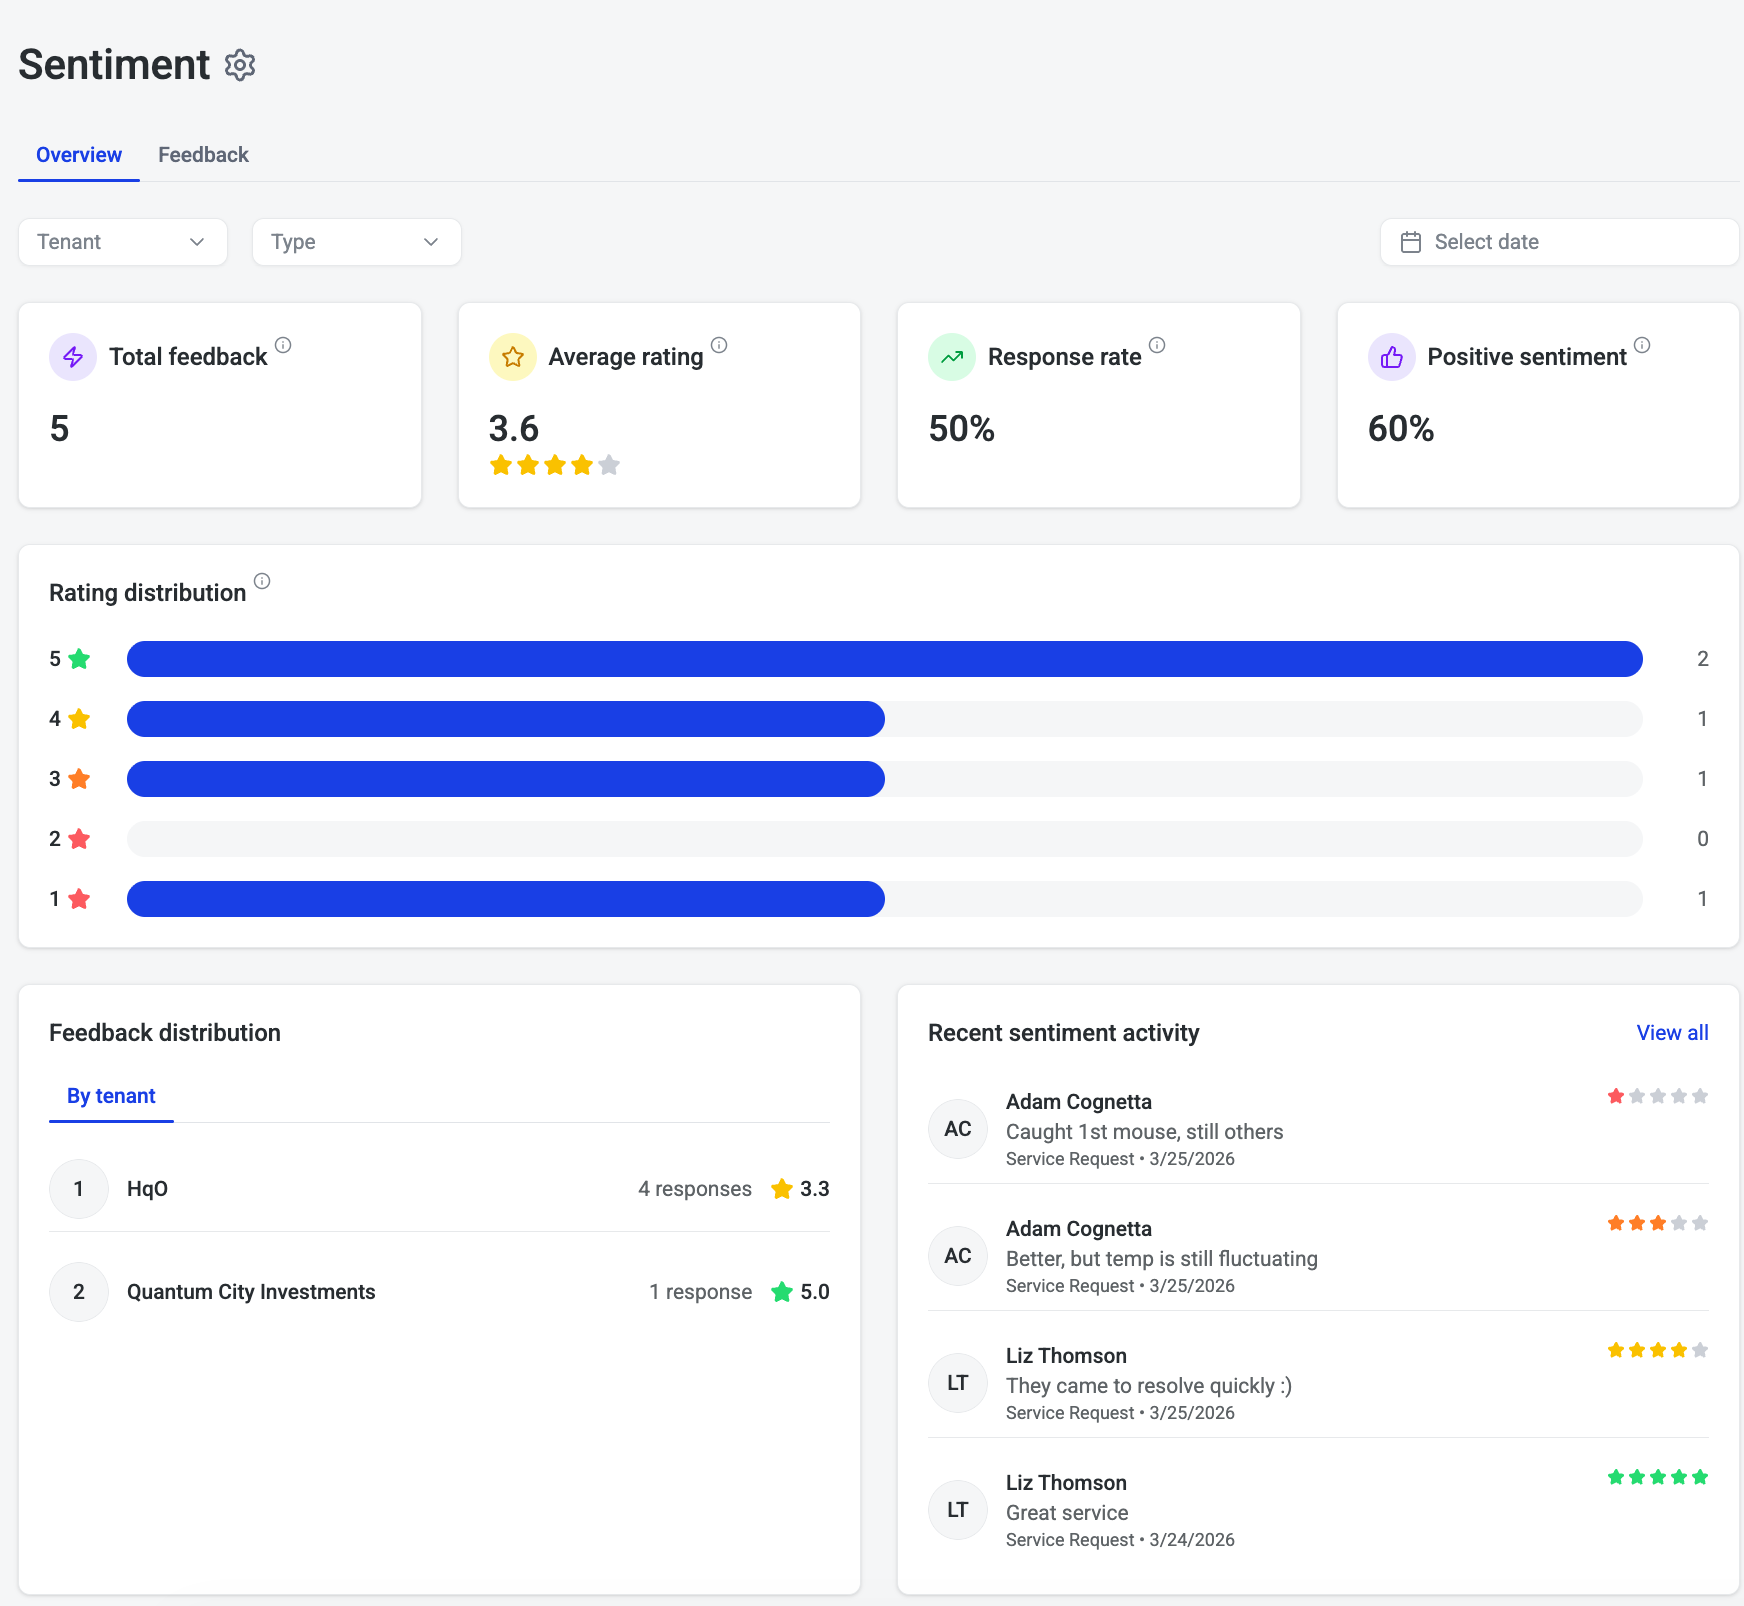1744x1606 pixels.
Task: Open the HqO tenant row
Action: pos(440,1189)
